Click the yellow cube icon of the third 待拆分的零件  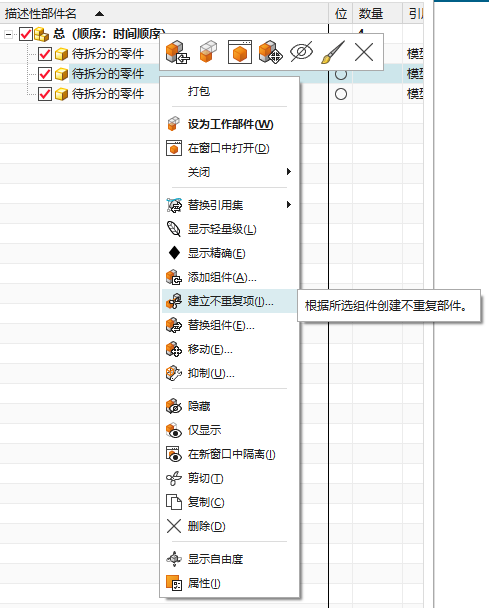(61, 94)
